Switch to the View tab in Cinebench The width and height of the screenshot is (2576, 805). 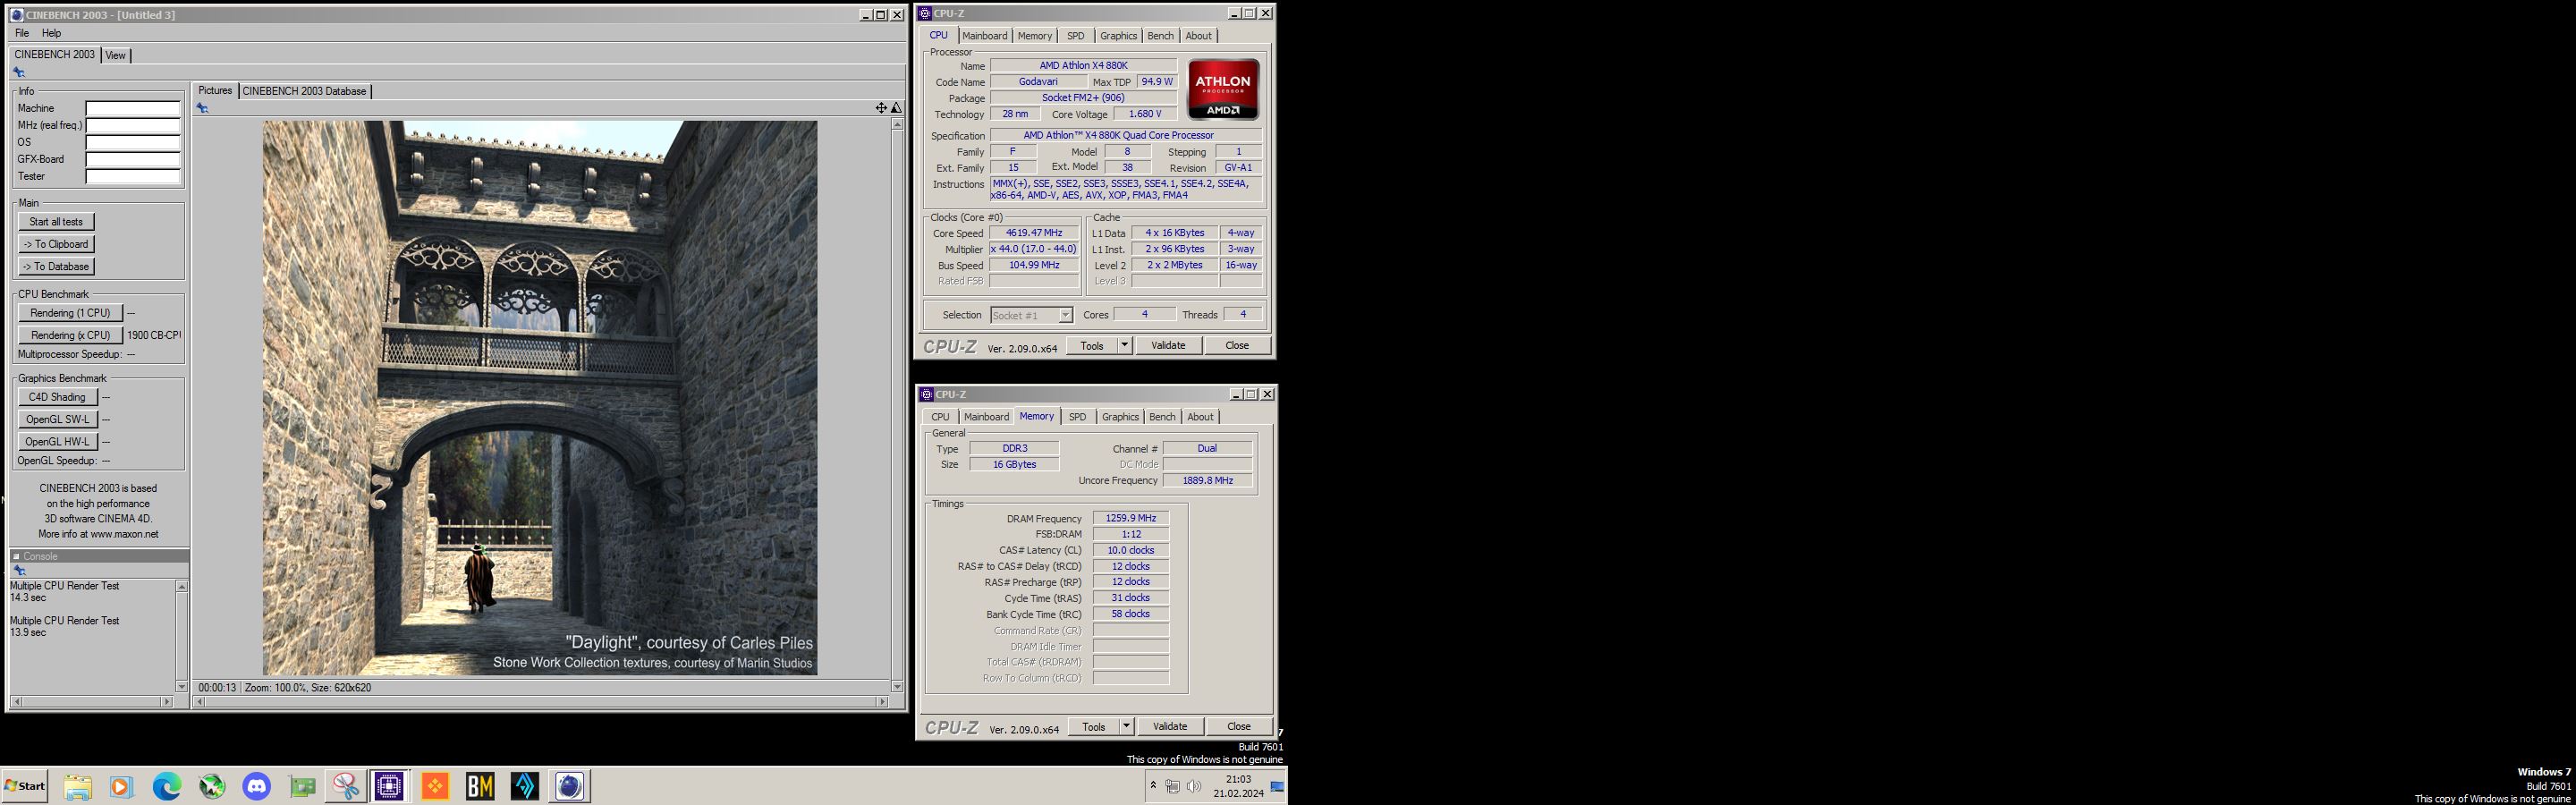pos(116,55)
